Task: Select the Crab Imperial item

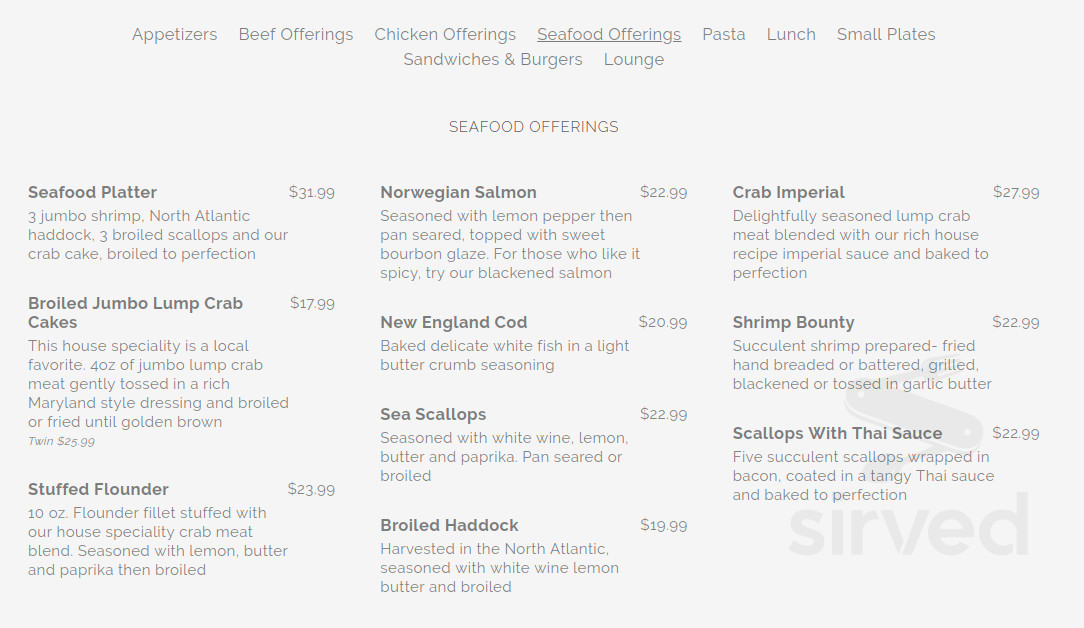Action: pos(786,192)
